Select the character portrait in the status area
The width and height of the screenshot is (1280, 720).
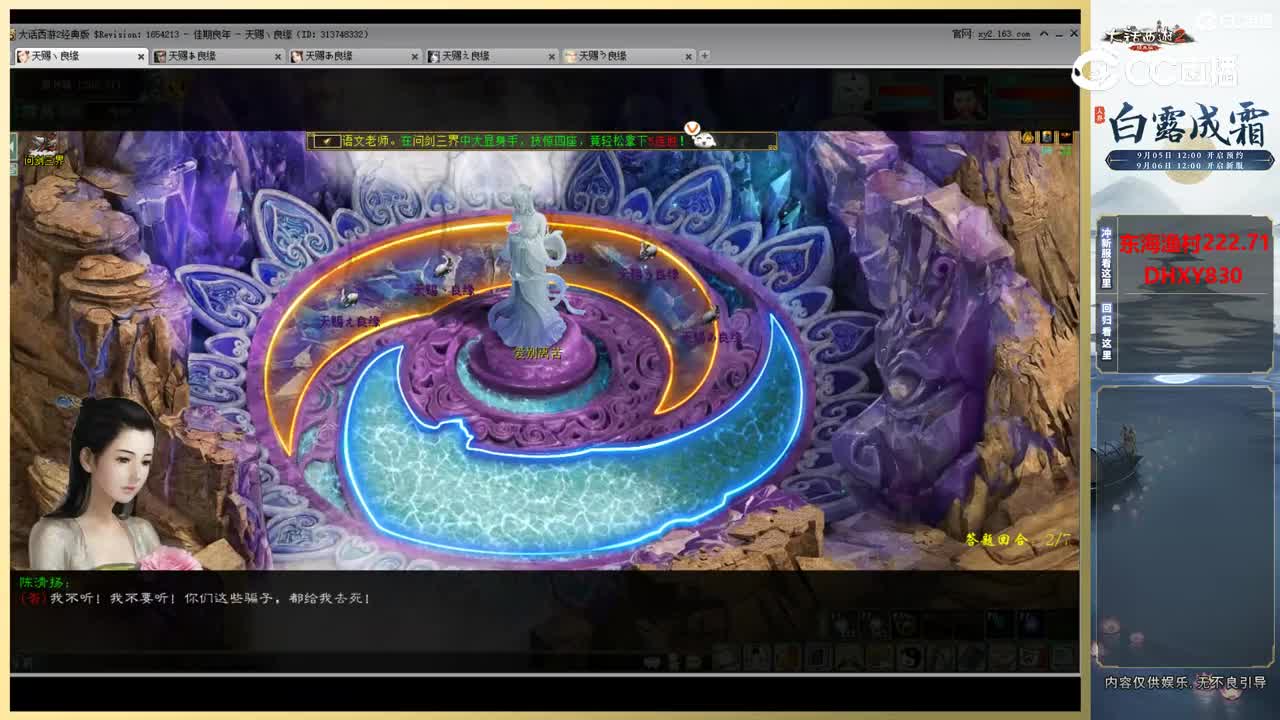click(965, 98)
